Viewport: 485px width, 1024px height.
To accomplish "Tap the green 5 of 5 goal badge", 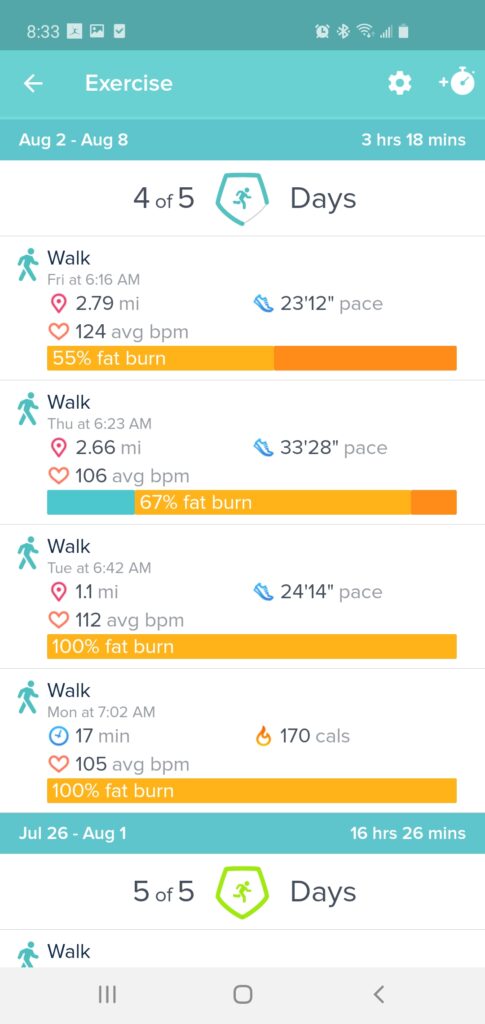I will pyautogui.click(x=242, y=892).
